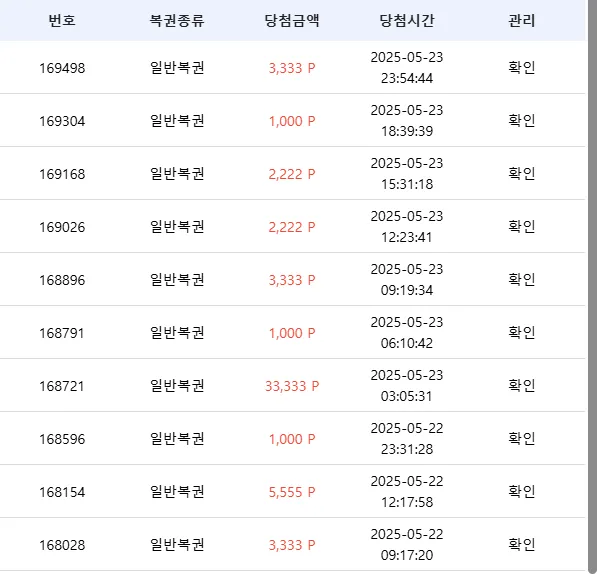Select the 5,555 P prize amount

(x=292, y=492)
